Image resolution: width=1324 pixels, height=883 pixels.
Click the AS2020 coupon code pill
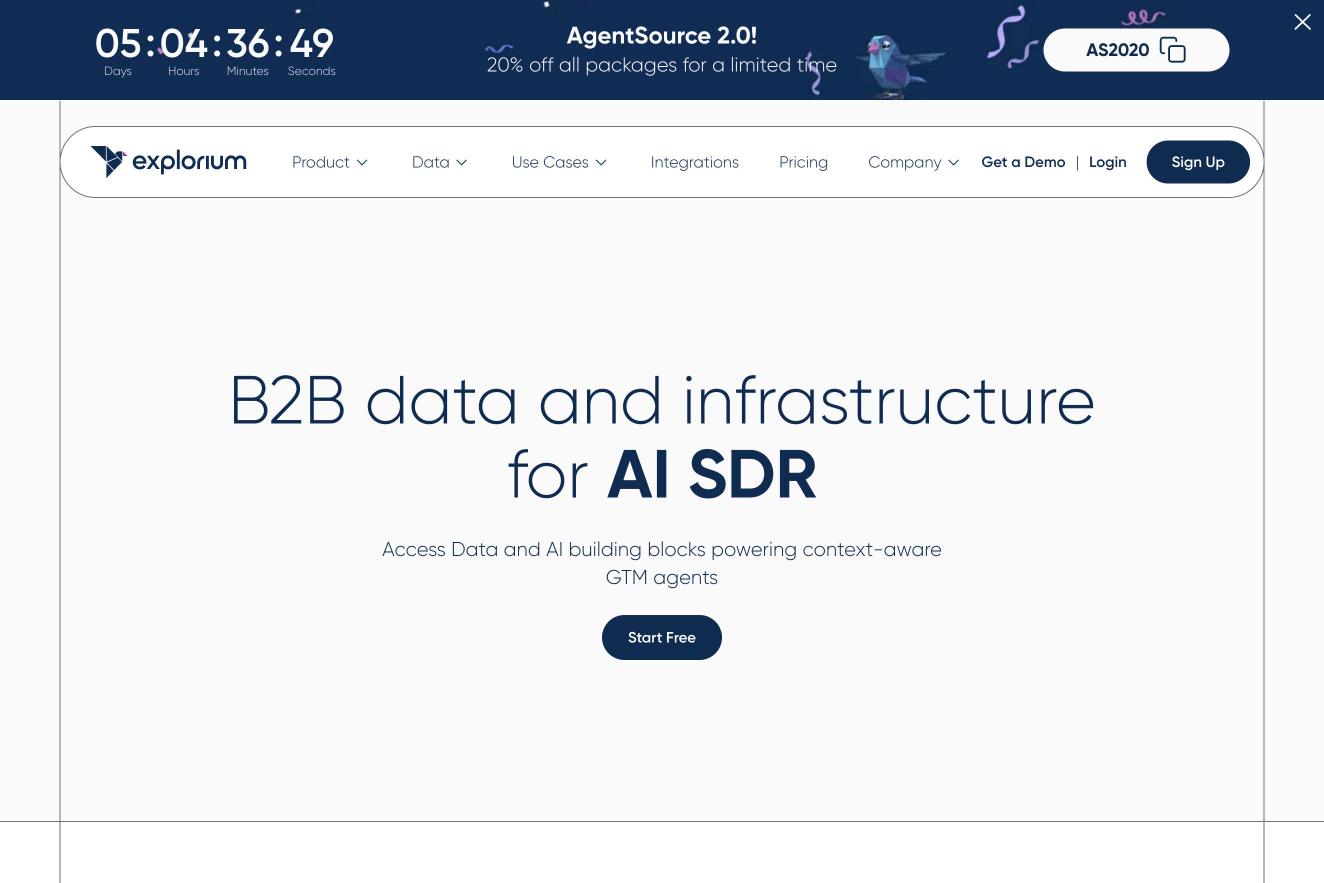point(1136,50)
